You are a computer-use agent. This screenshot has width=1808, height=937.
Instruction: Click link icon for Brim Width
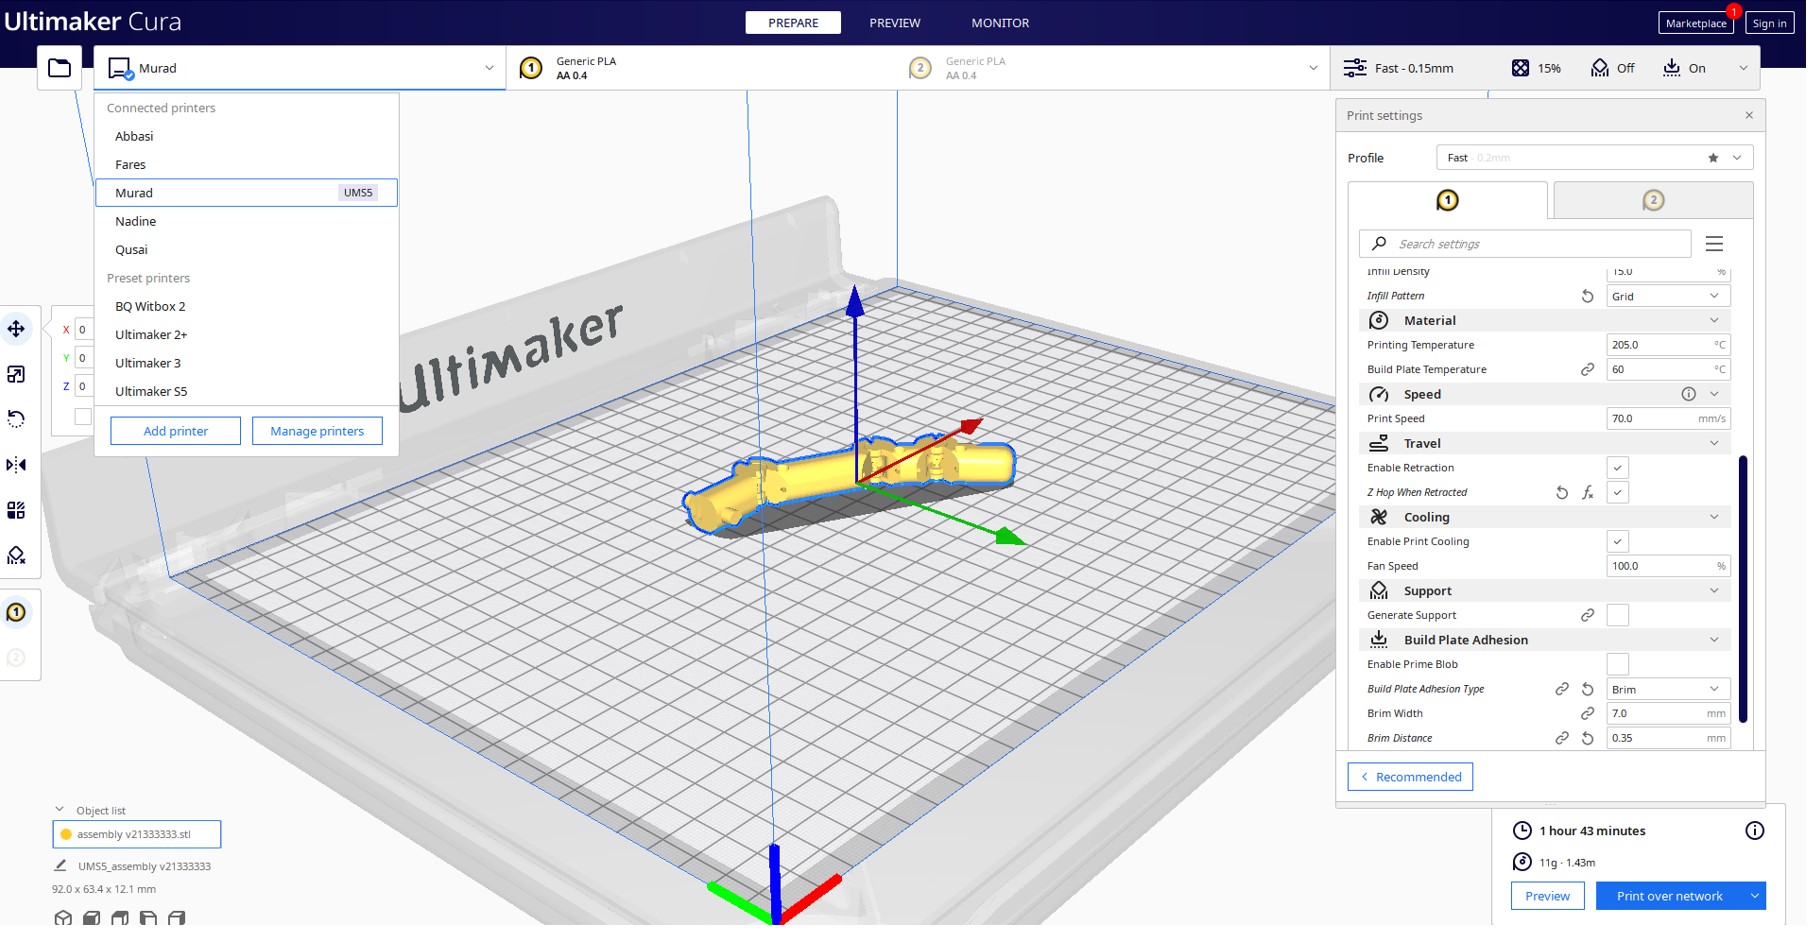[x=1588, y=714]
